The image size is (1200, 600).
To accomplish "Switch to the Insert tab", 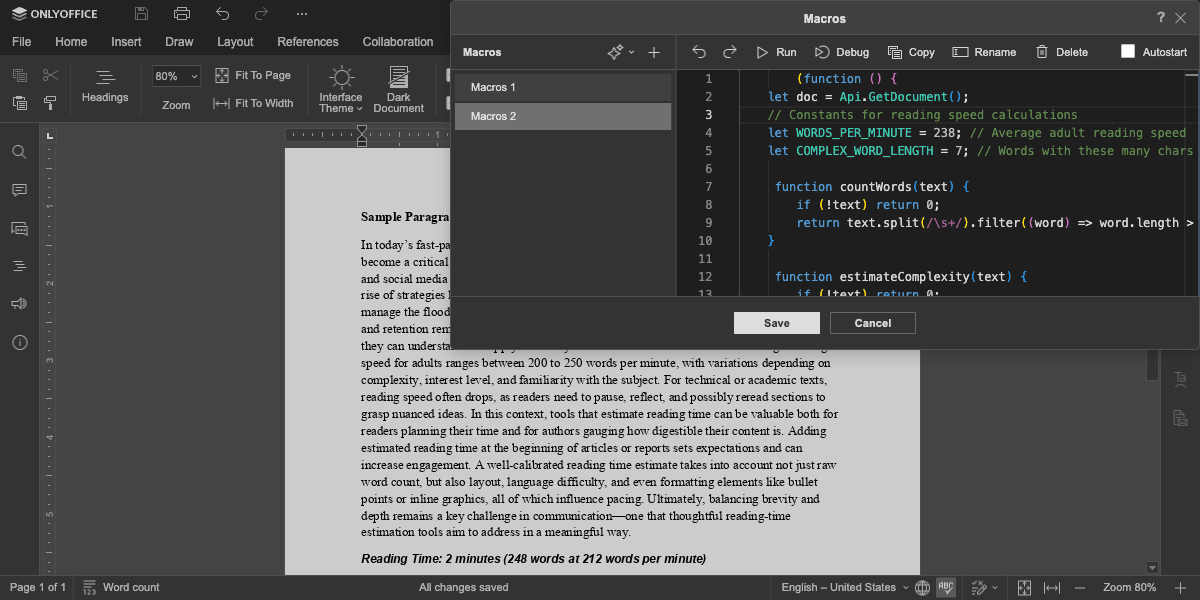I will point(126,42).
